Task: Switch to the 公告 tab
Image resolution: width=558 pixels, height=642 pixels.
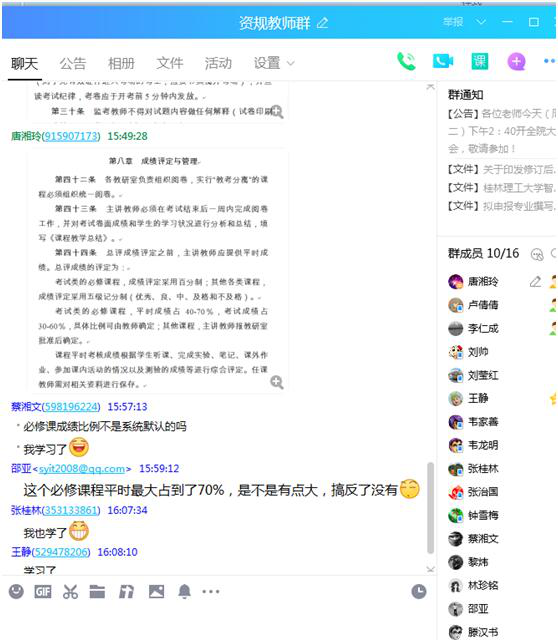Action: pos(72,63)
